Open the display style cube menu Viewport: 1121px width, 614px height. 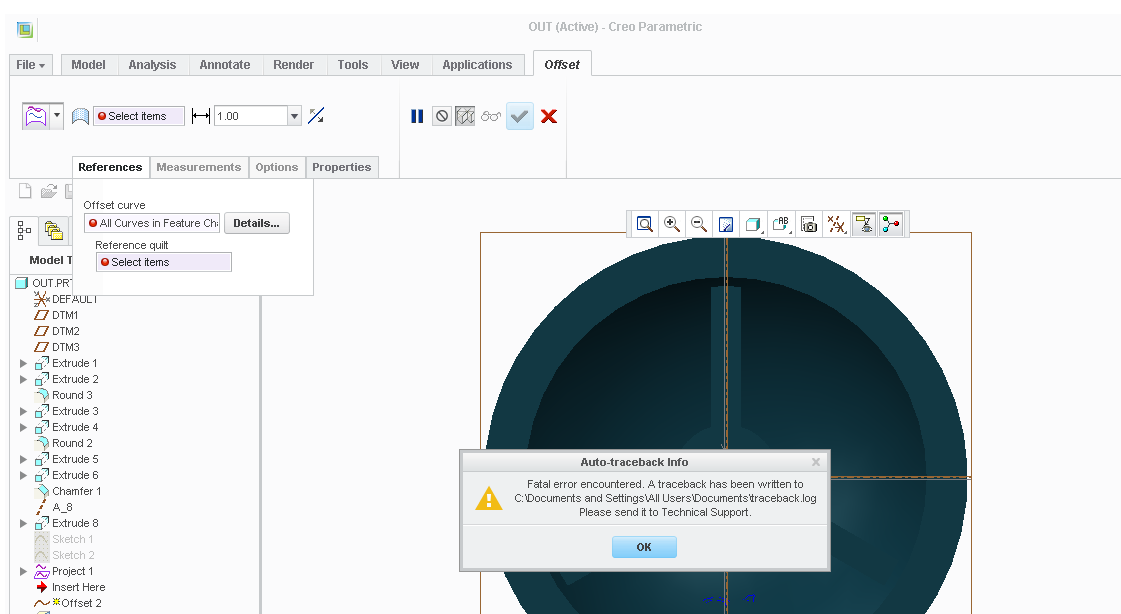(753, 224)
